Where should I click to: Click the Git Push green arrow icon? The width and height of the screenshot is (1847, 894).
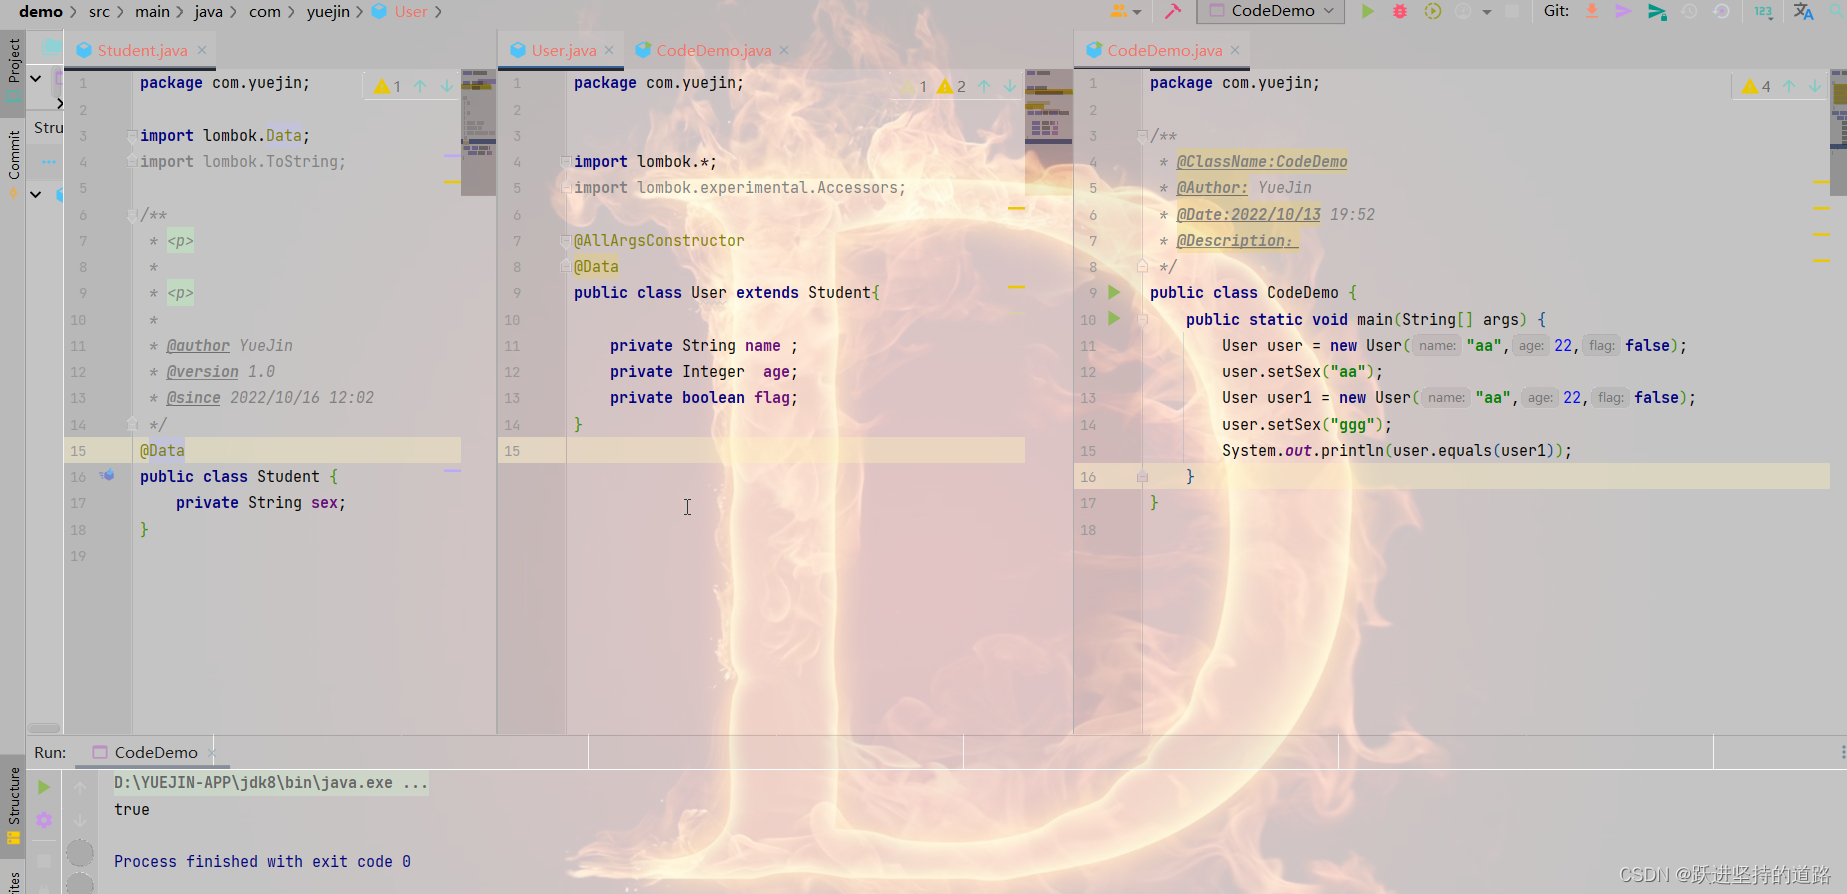pos(1657,11)
